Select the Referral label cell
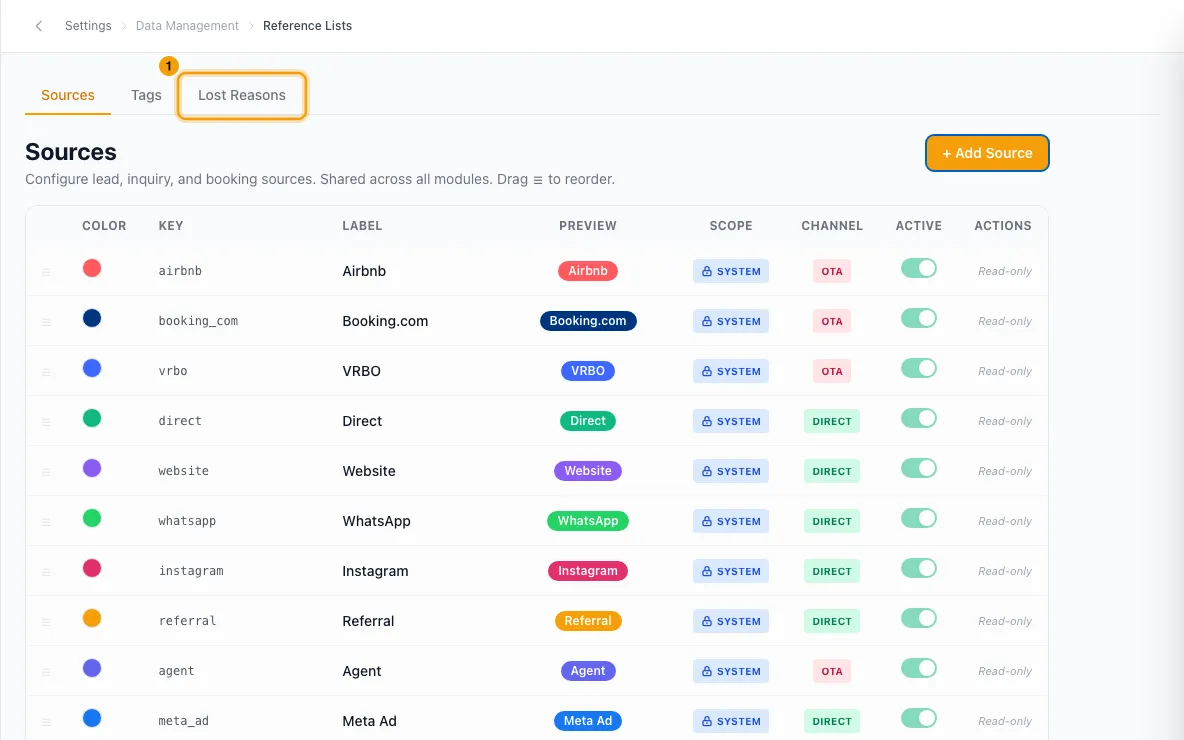 click(x=368, y=621)
